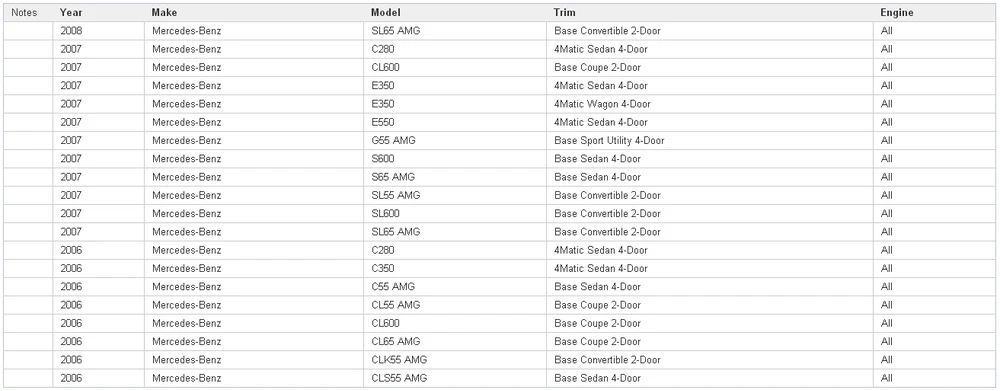Click the S65 AMG model cell
Screen dimensions: 1000x391
pos(455,177)
